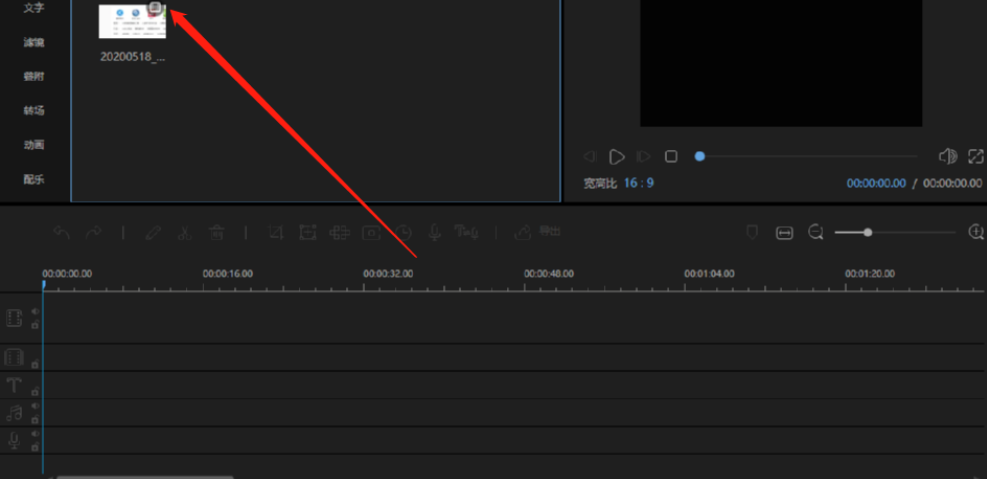987x479 pixels.
Task: Lock the text track
Action: (35, 392)
